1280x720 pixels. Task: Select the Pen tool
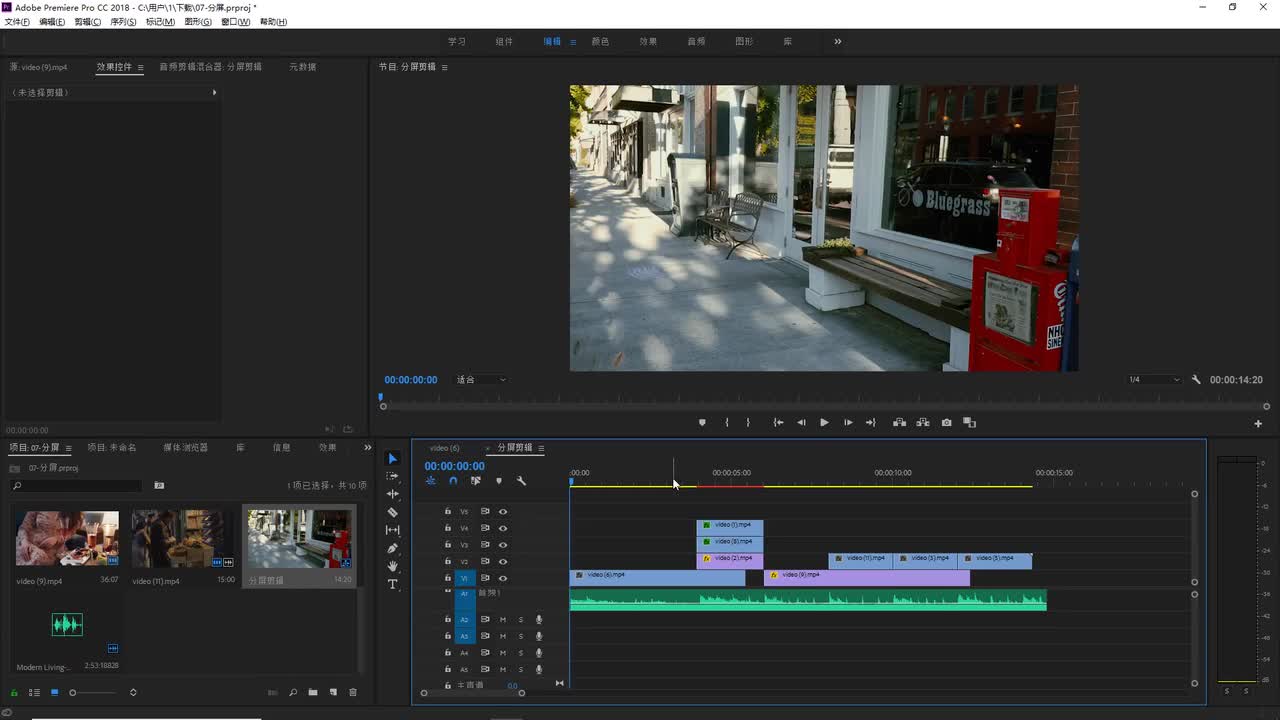(x=392, y=548)
